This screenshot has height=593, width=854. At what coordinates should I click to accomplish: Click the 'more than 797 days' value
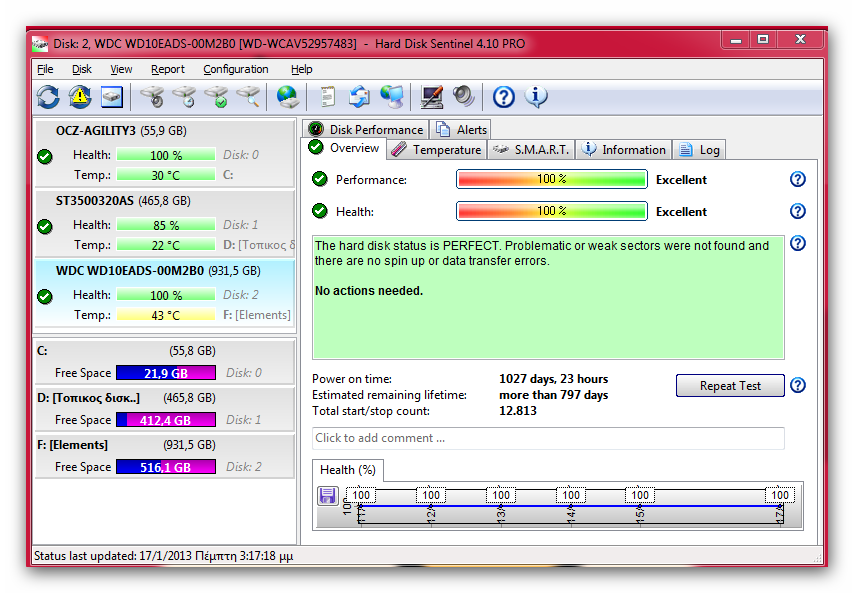[553, 395]
